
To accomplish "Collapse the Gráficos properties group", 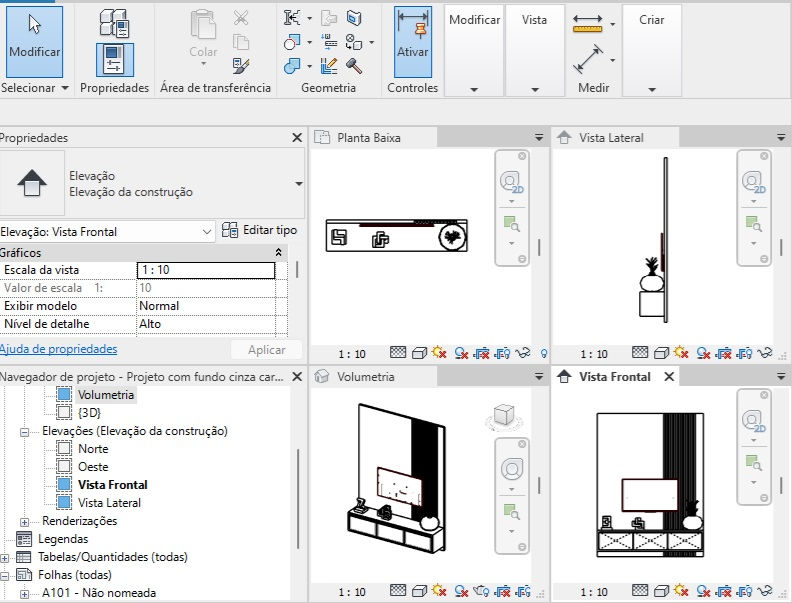I will tap(278, 252).
